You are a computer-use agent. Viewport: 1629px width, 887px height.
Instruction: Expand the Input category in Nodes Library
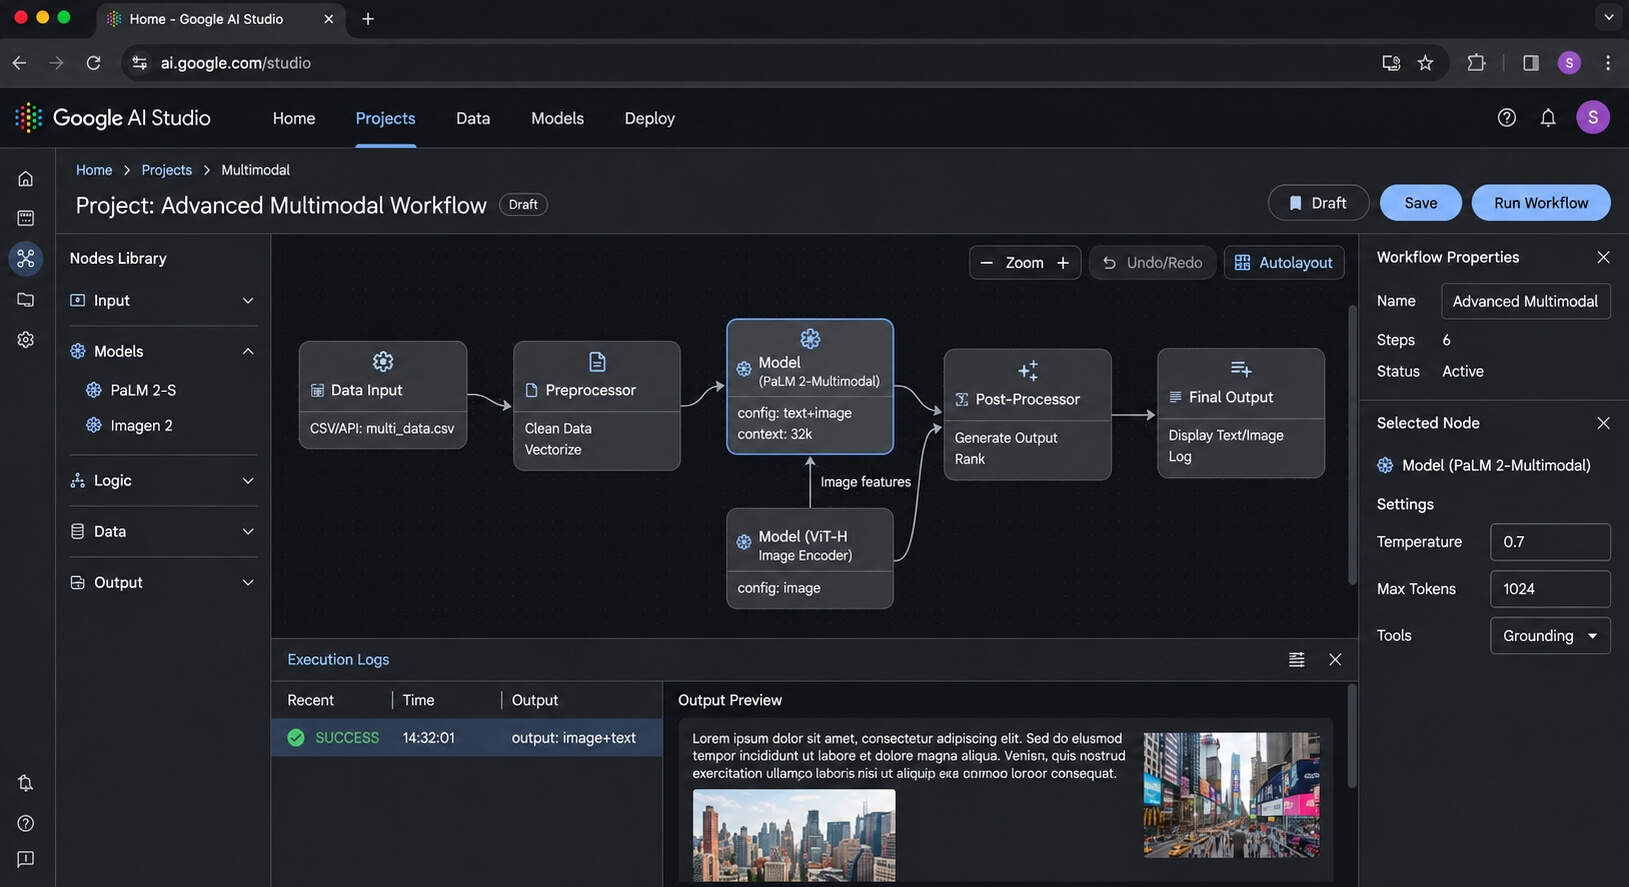tap(163, 301)
